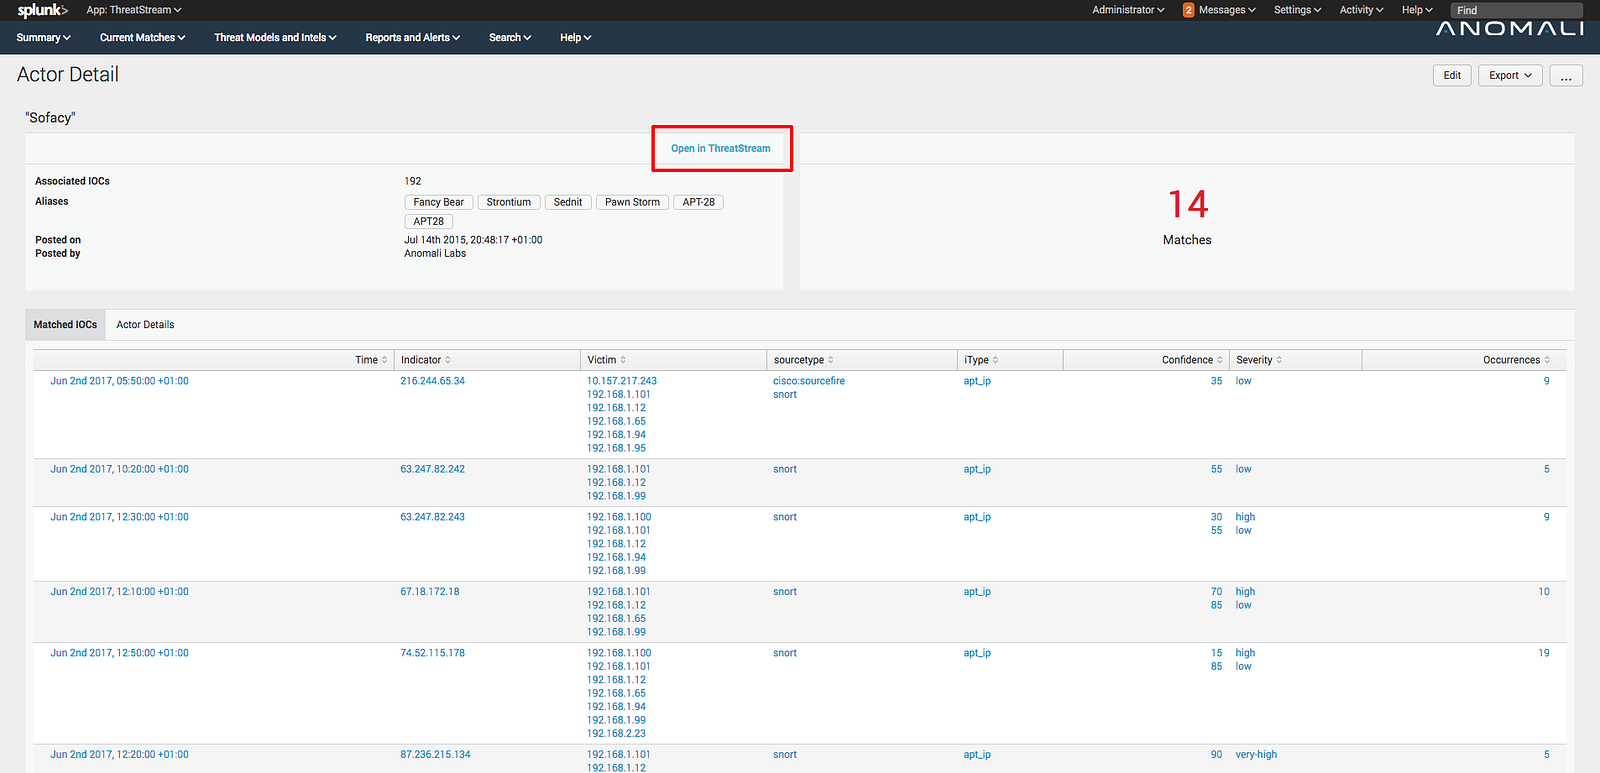Open indicator 63.247.82.242
This screenshot has width=1600, height=773.
click(433, 469)
